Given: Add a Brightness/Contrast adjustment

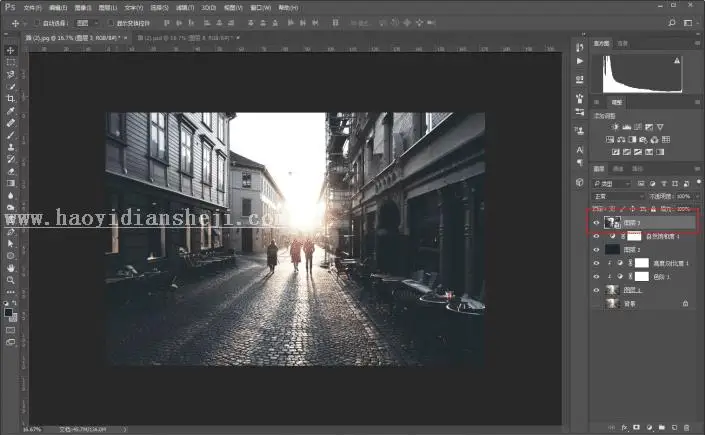Looking at the screenshot, I should pyautogui.click(x=616, y=127).
